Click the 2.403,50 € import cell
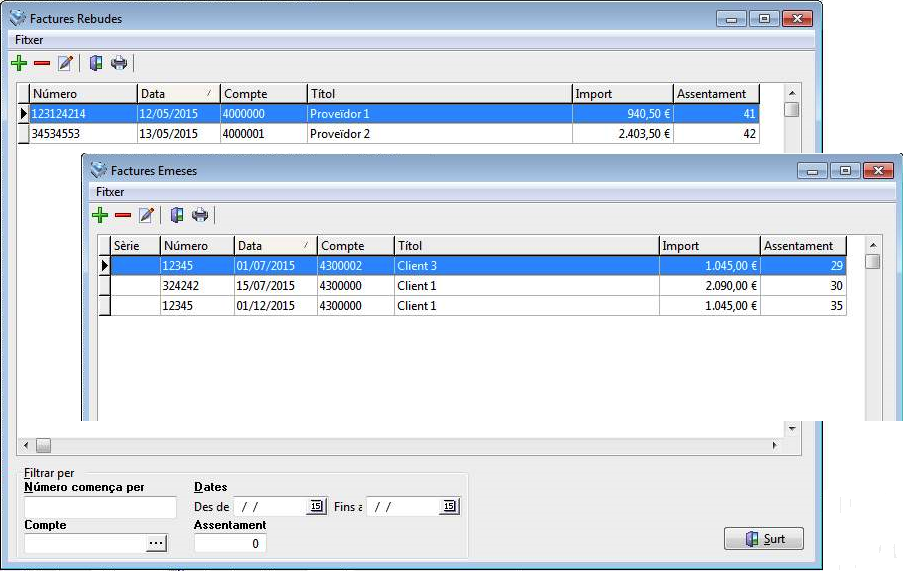This screenshot has width=904, height=571. pyautogui.click(x=623, y=134)
